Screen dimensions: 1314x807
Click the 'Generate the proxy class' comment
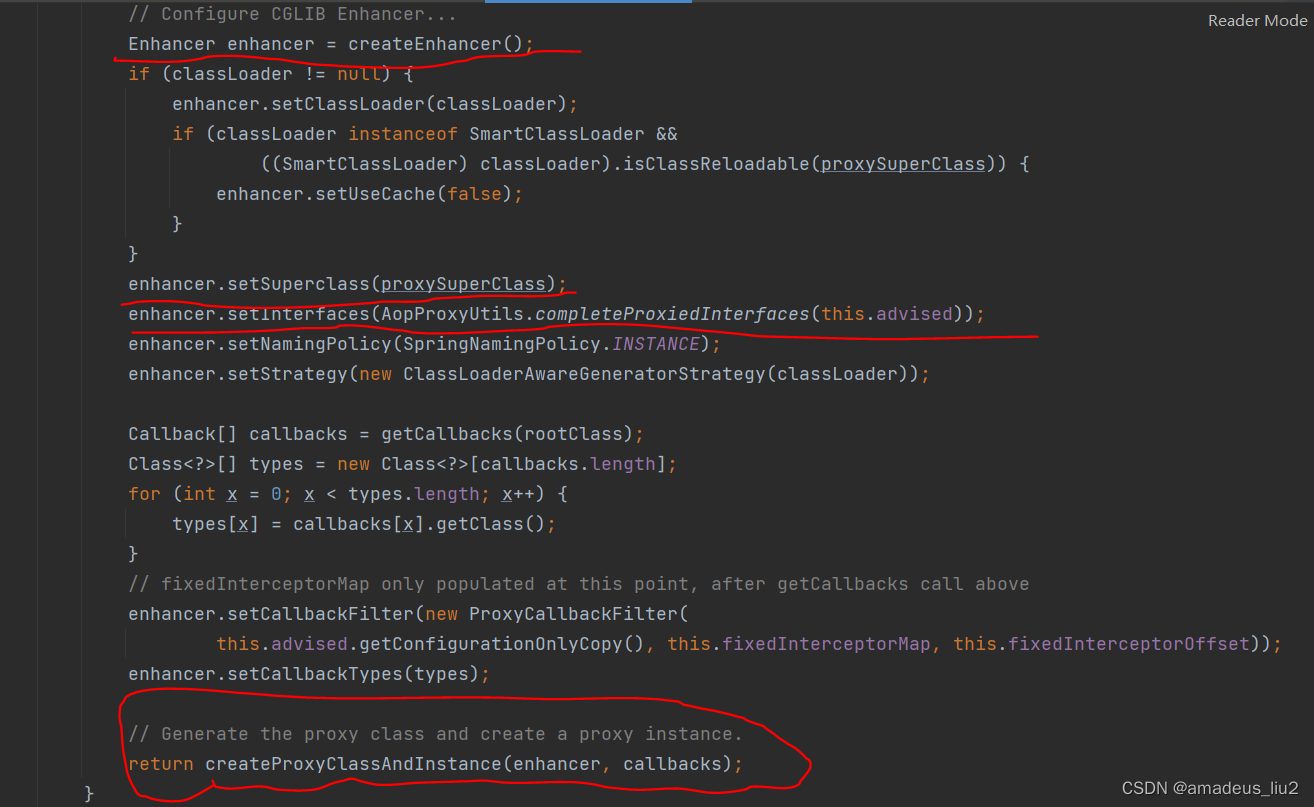coord(436,734)
